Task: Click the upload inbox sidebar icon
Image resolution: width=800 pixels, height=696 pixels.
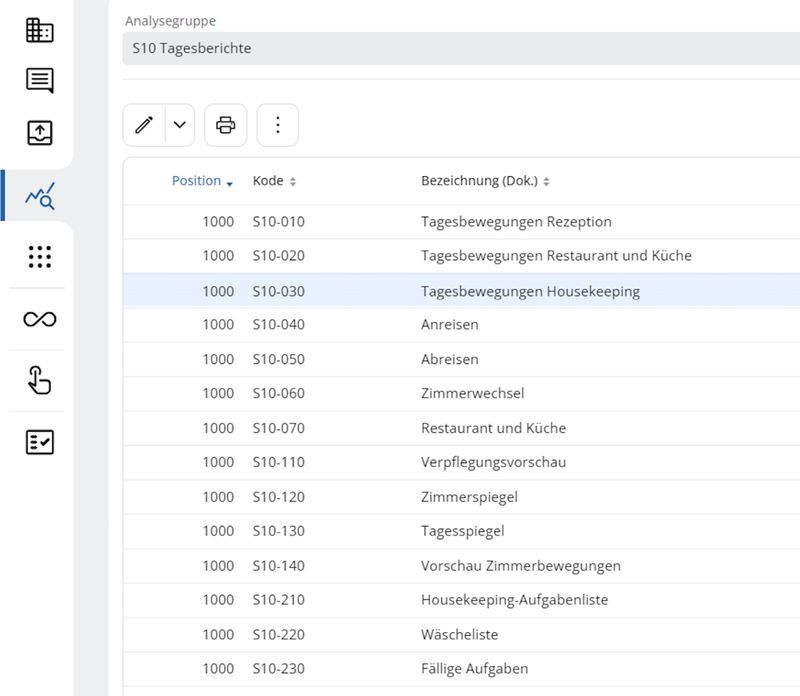Action: point(40,133)
